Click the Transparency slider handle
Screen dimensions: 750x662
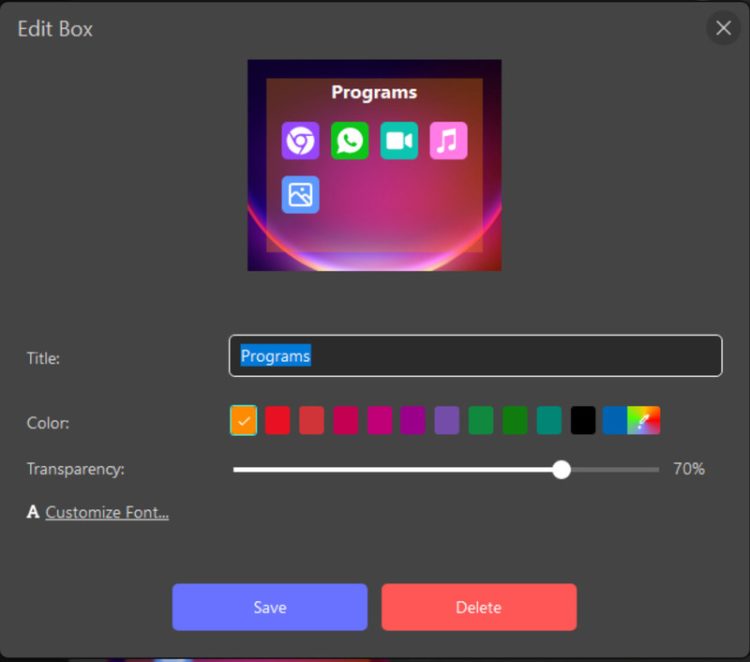(x=561, y=469)
